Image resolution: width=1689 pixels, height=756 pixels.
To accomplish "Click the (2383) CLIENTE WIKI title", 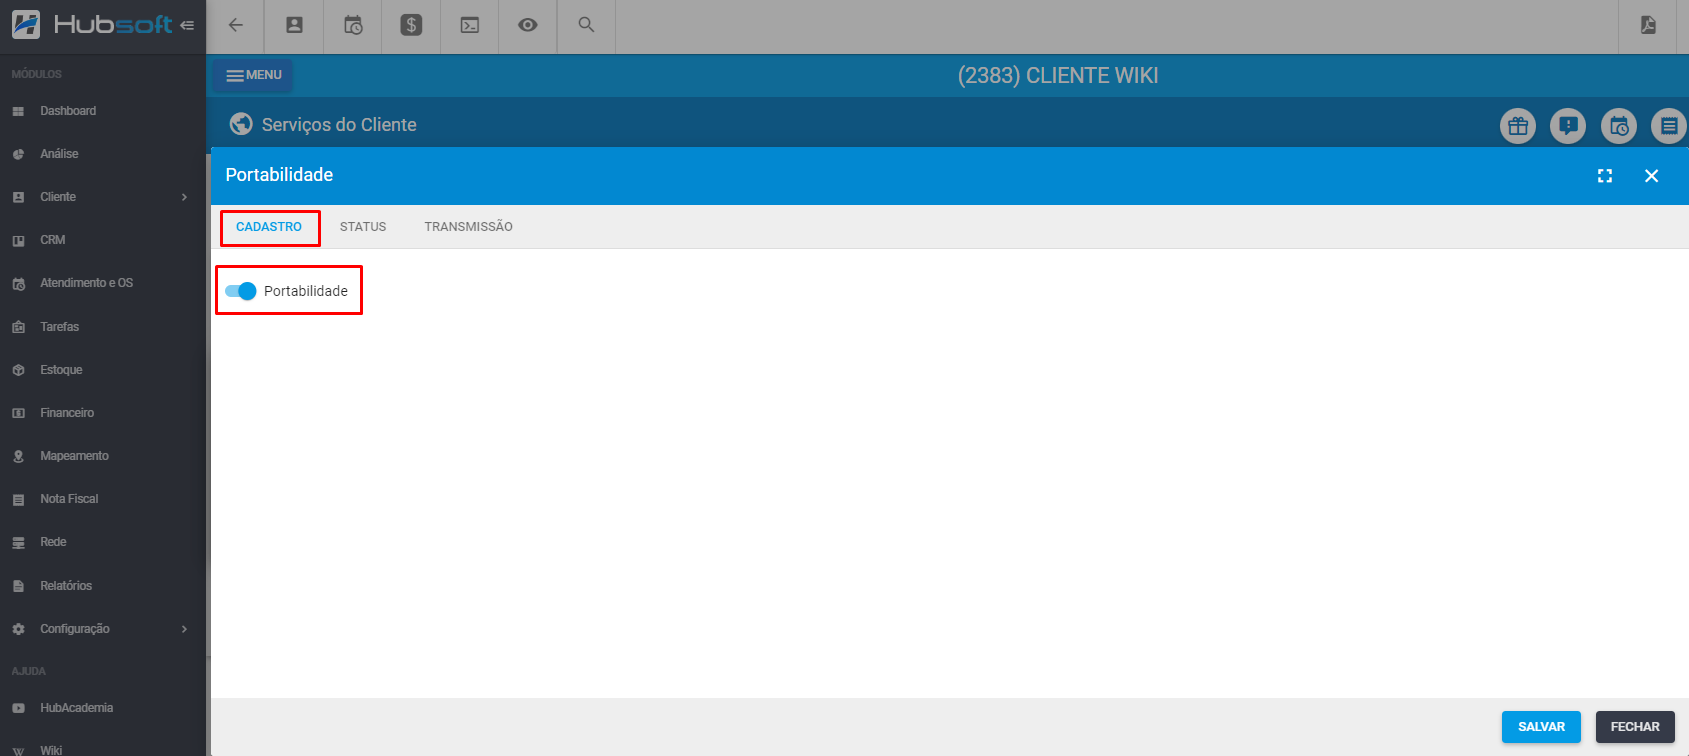I will (x=1058, y=76).
